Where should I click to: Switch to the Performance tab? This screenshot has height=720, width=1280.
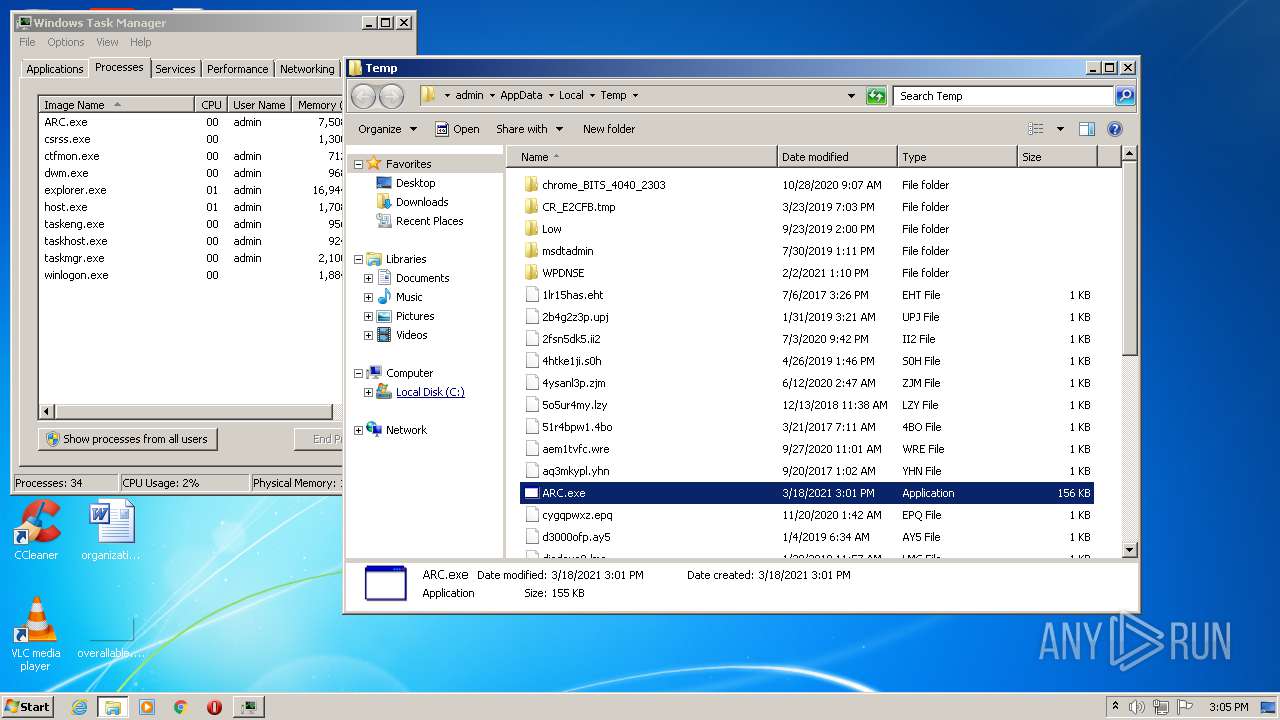tap(237, 69)
